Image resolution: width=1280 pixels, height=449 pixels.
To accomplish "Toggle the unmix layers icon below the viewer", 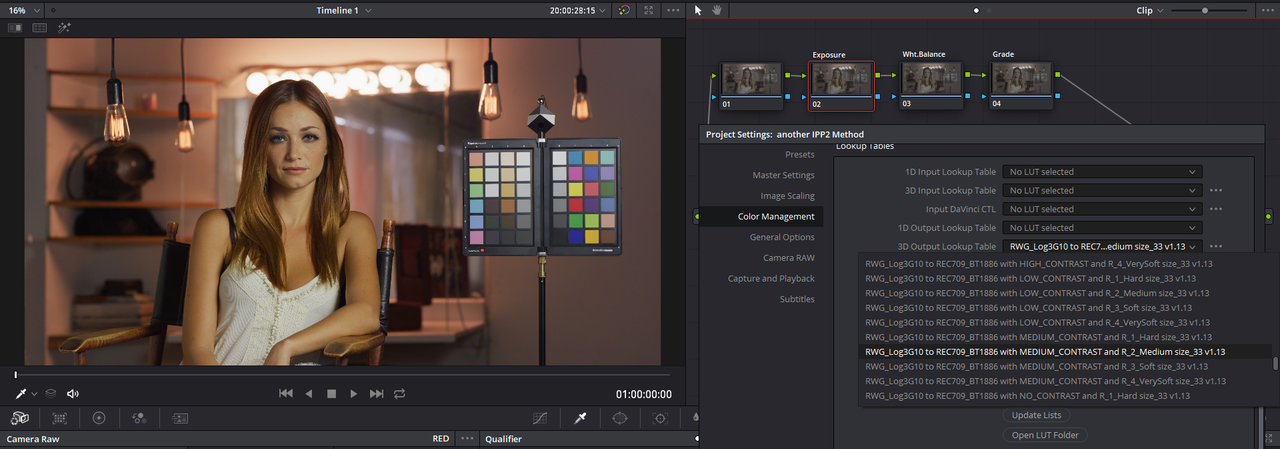I will pyautogui.click(x=51, y=394).
